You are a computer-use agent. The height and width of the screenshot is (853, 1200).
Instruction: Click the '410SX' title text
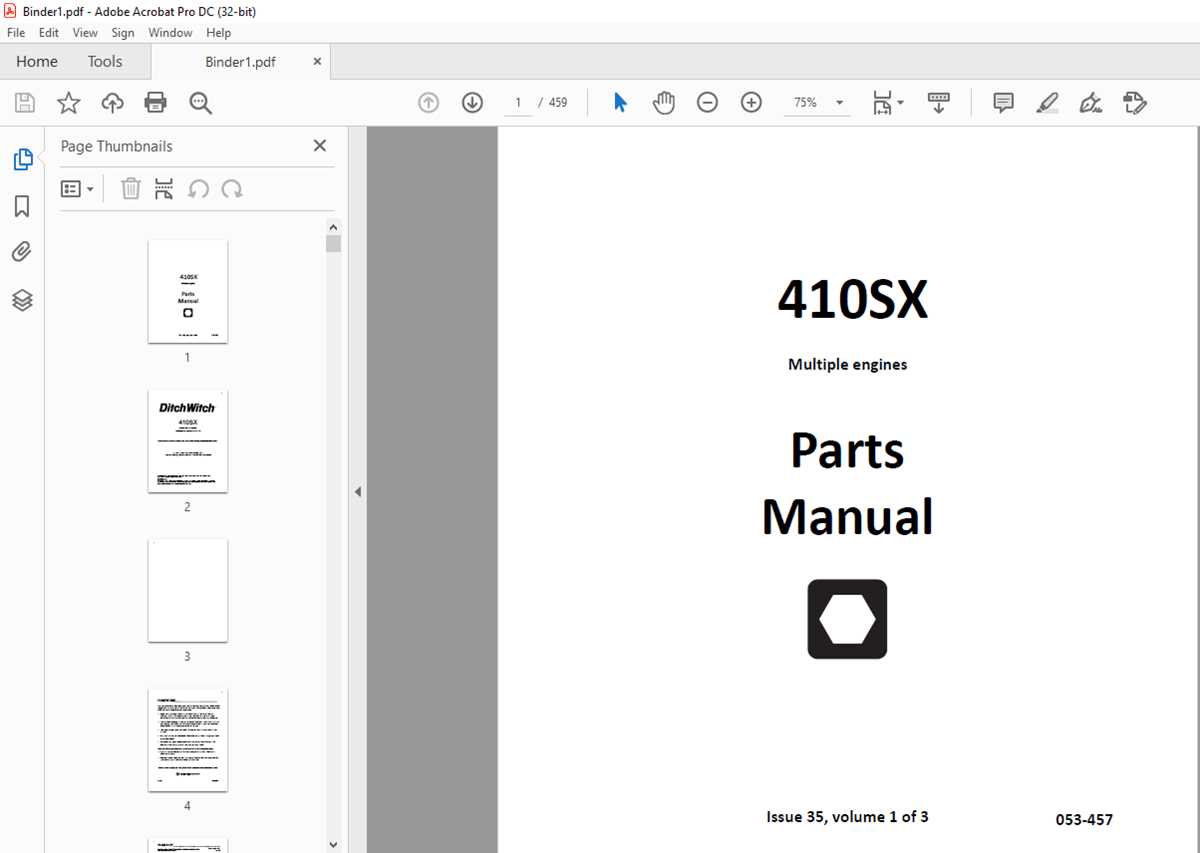pyautogui.click(x=853, y=299)
